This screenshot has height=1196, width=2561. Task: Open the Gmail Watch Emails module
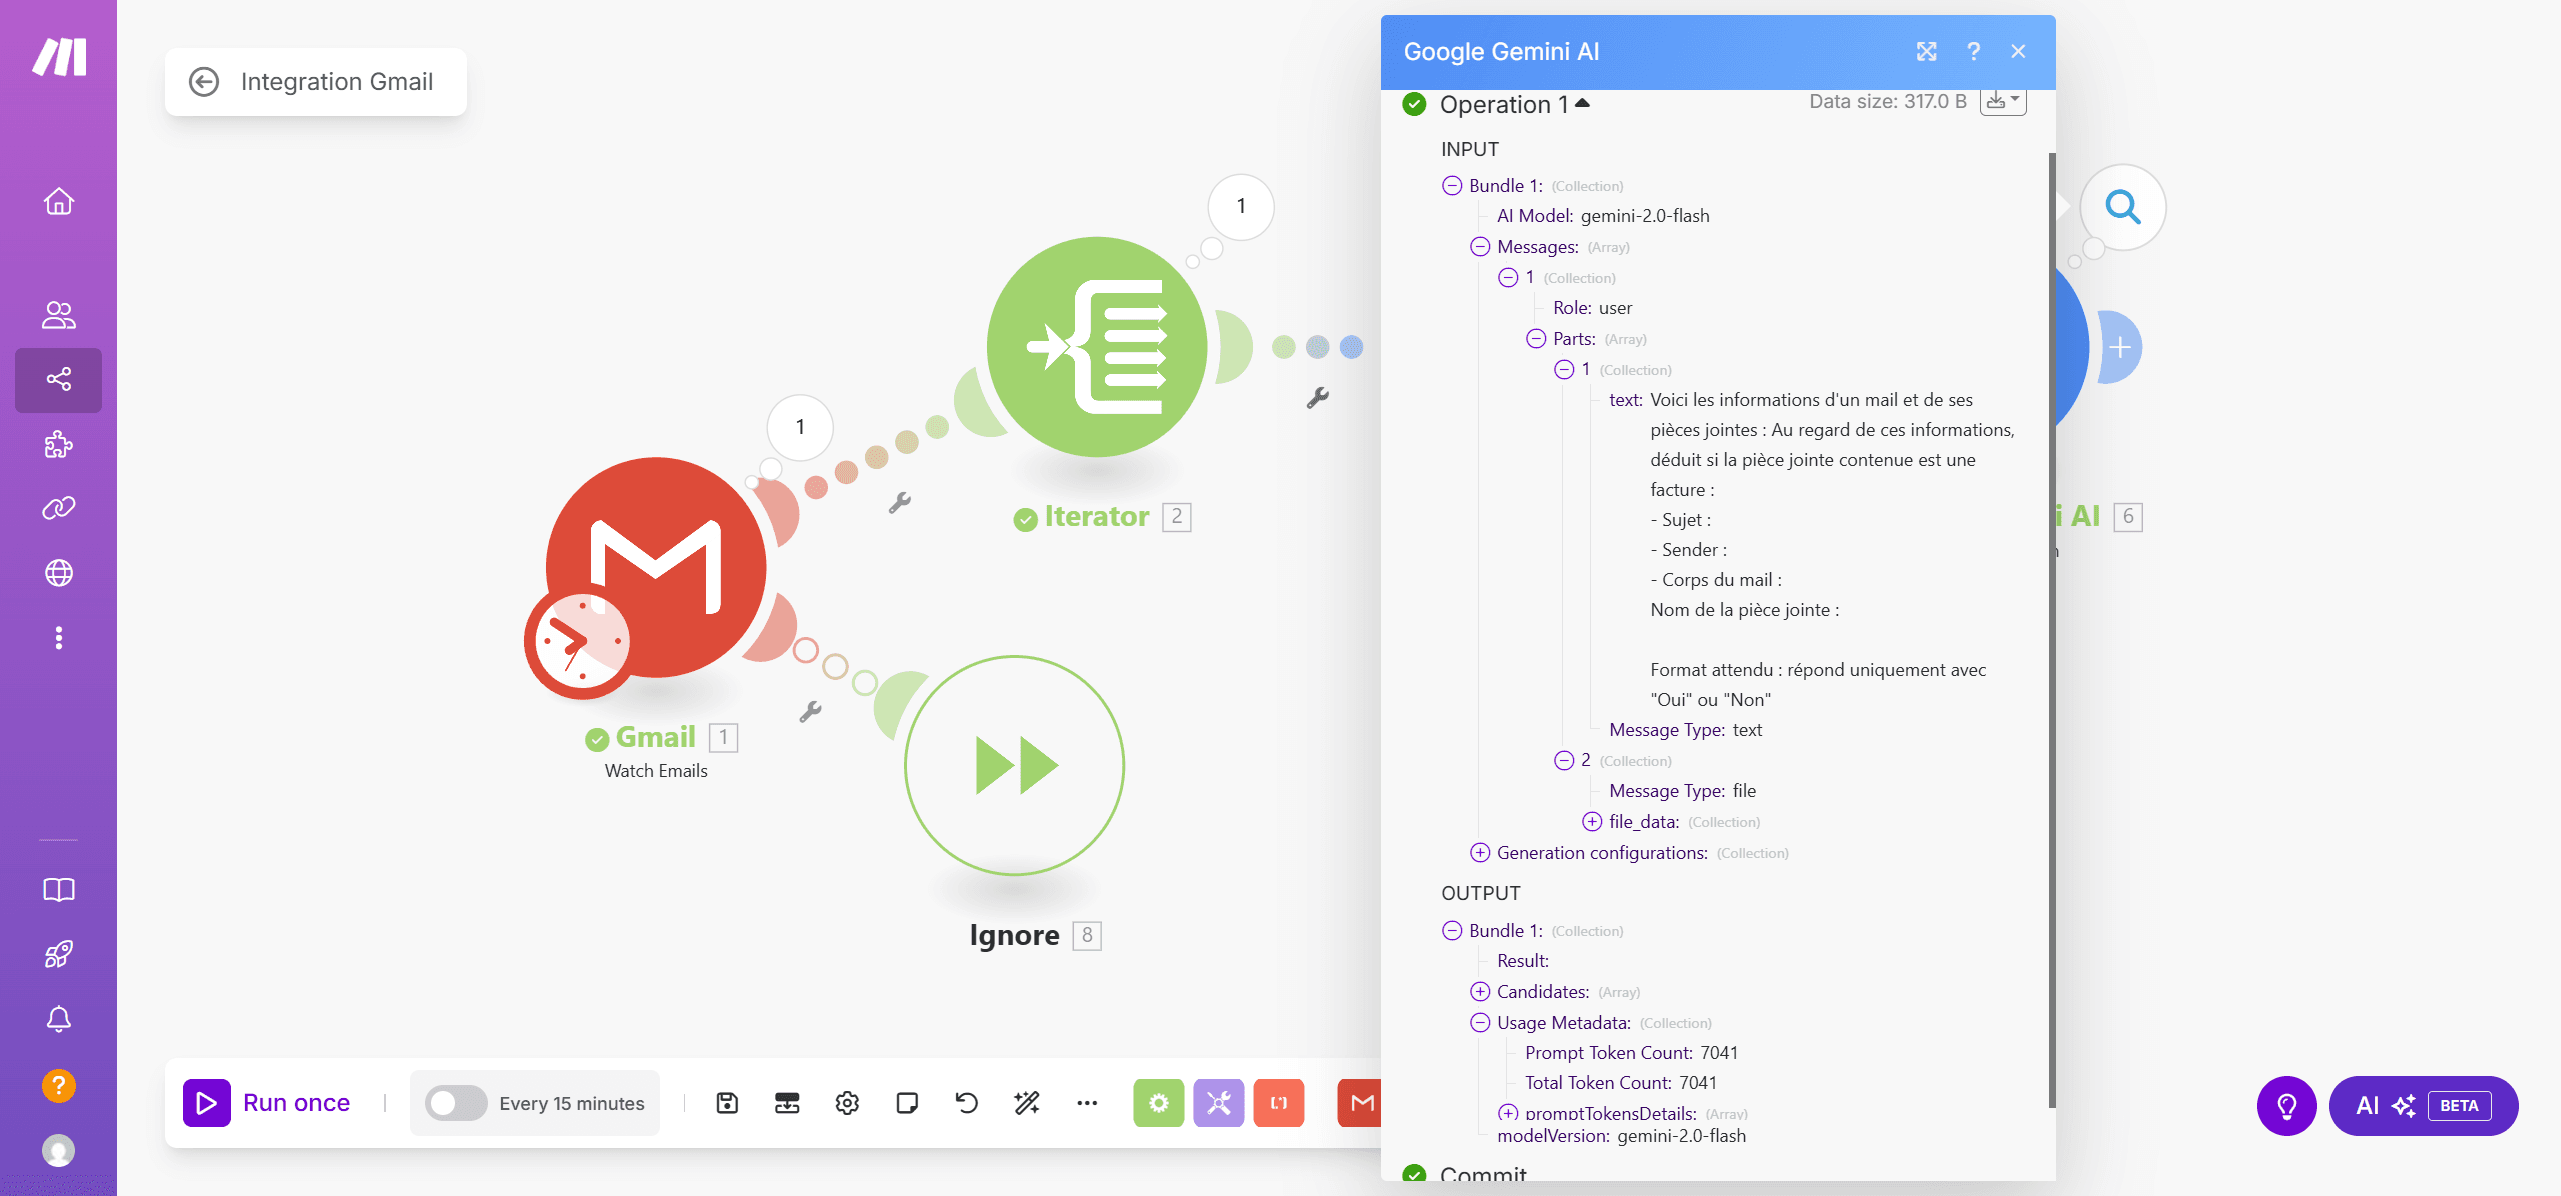(x=656, y=568)
